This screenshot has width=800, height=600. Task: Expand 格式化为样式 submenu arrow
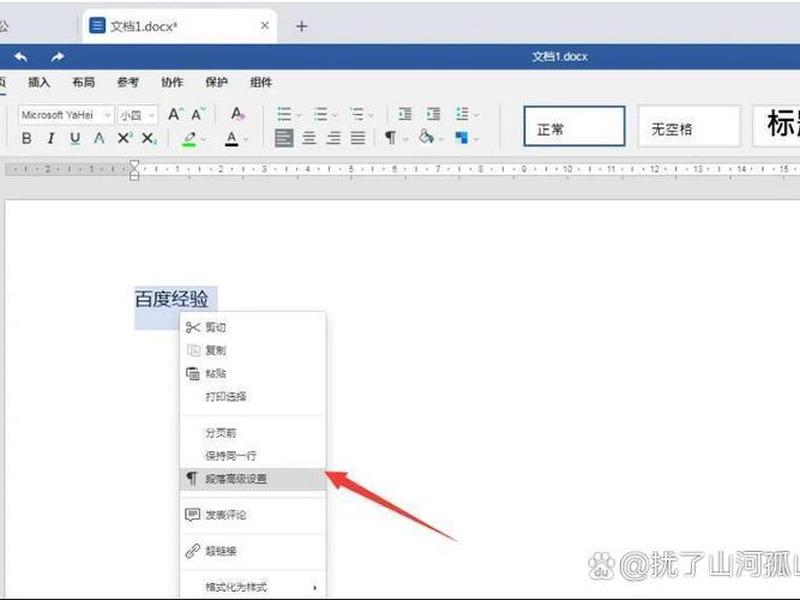click(315, 588)
